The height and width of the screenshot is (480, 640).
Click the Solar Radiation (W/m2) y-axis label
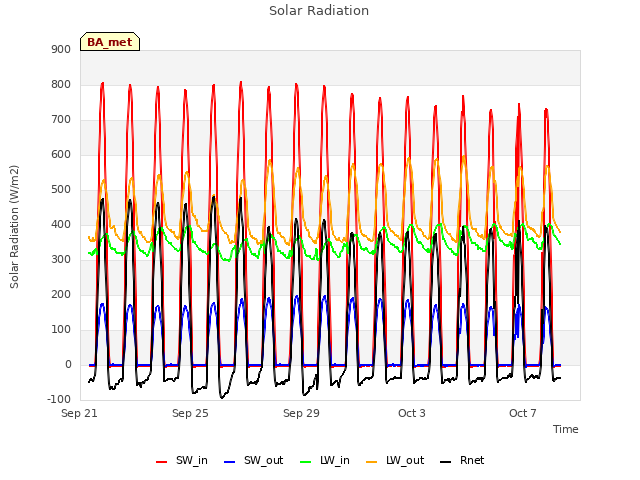[x=14, y=227]
